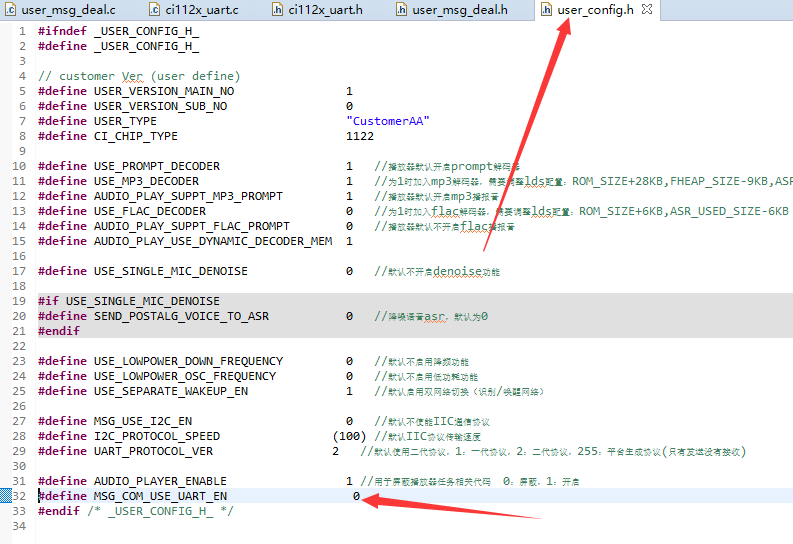
Task: Click the ci112x_uart.h header file icon
Action: coord(277,10)
